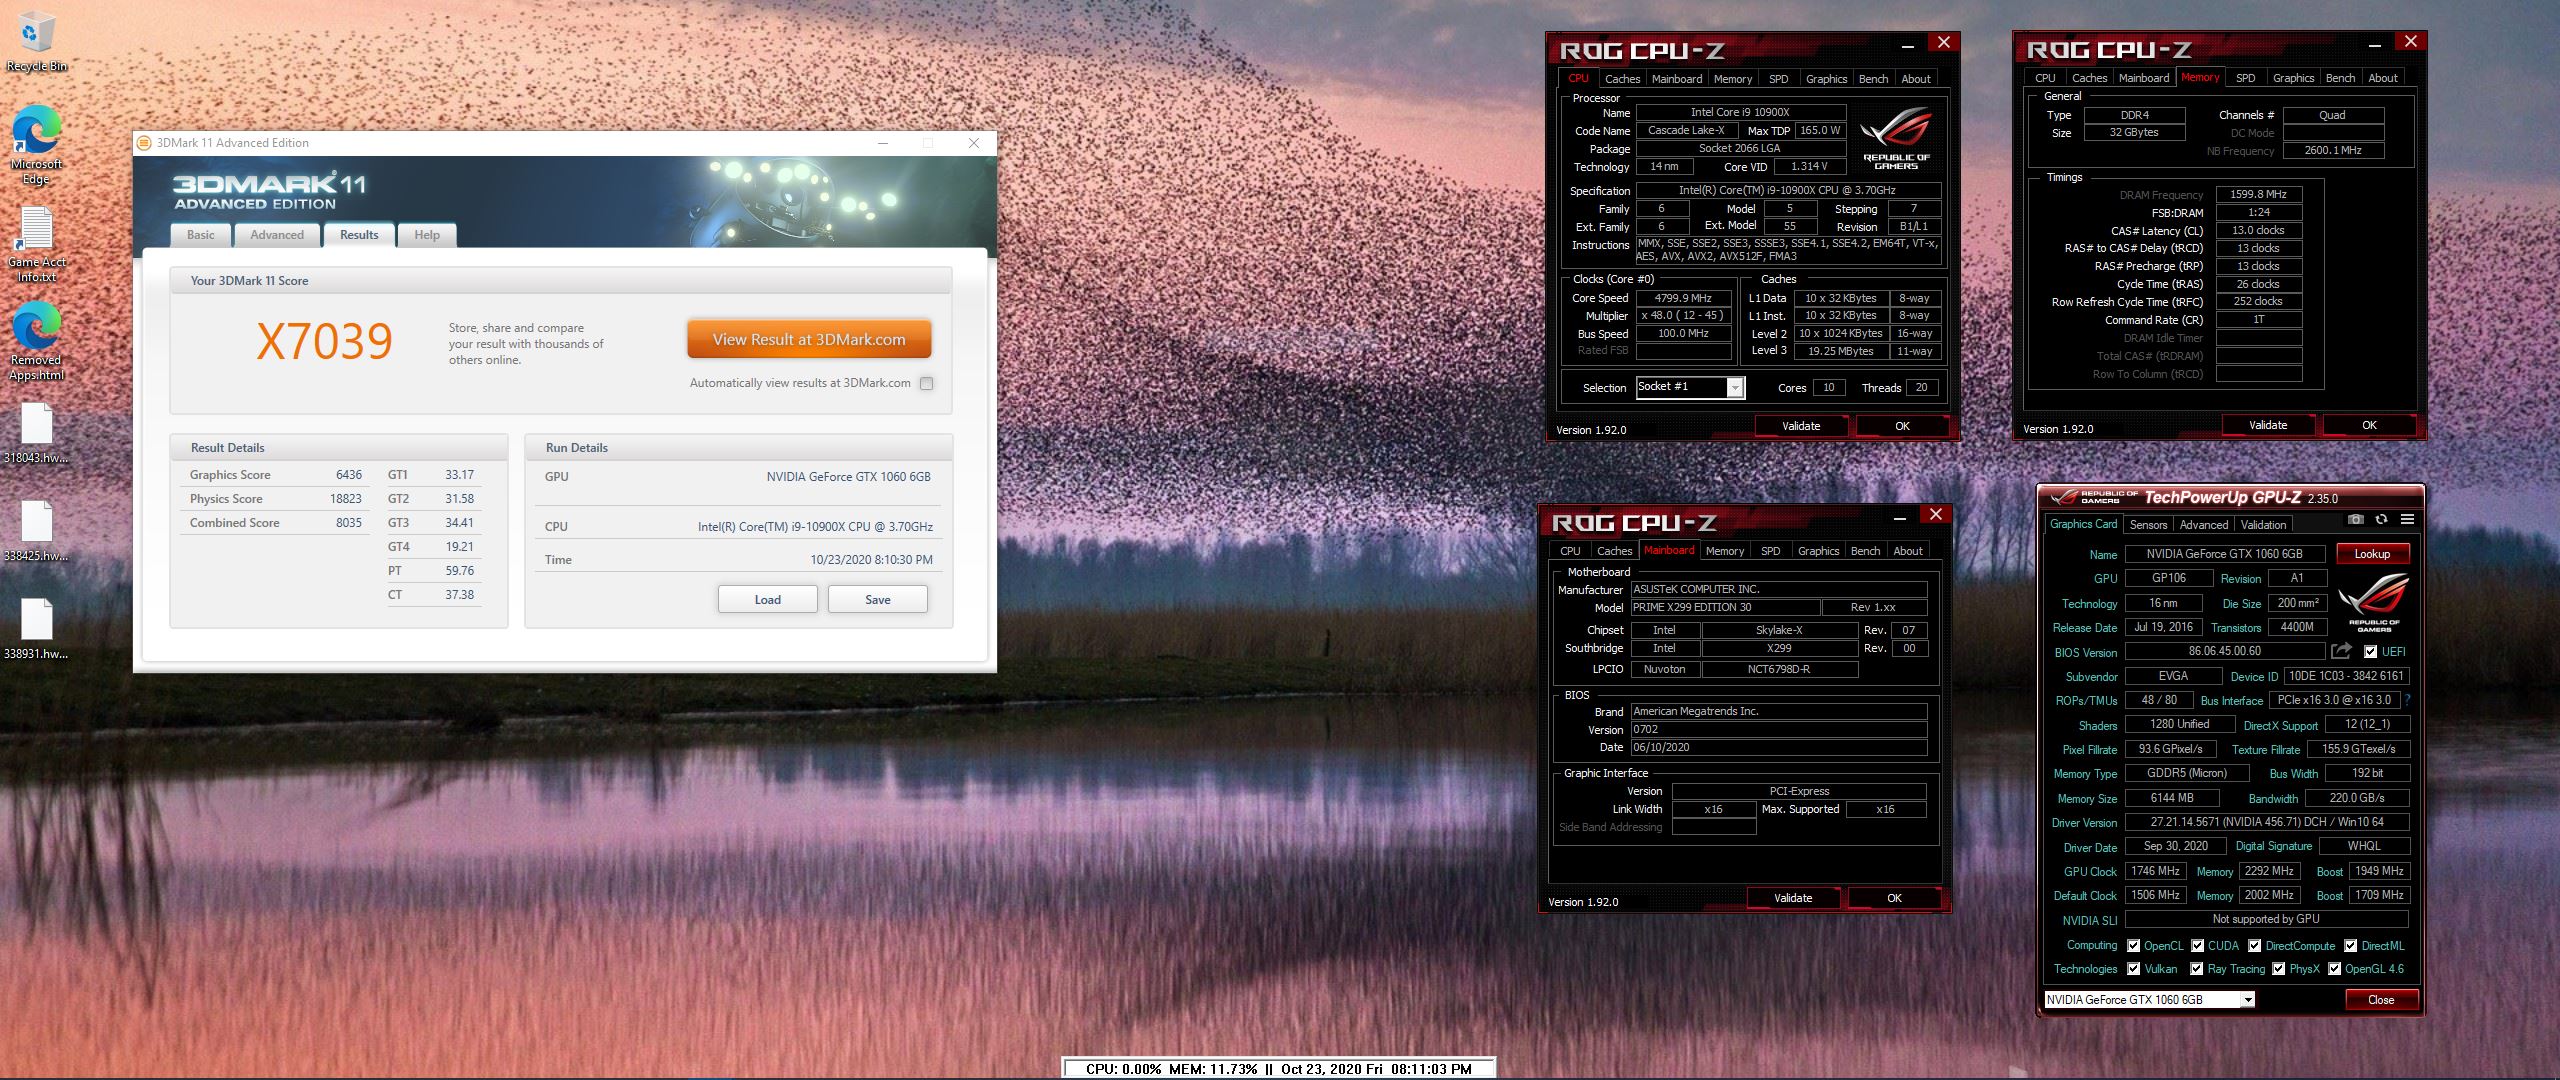This screenshot has width=2560, height=1080.
Task: Click OK in the CPU-Z Mainboard window
Action: click(x=1894, y=898)
